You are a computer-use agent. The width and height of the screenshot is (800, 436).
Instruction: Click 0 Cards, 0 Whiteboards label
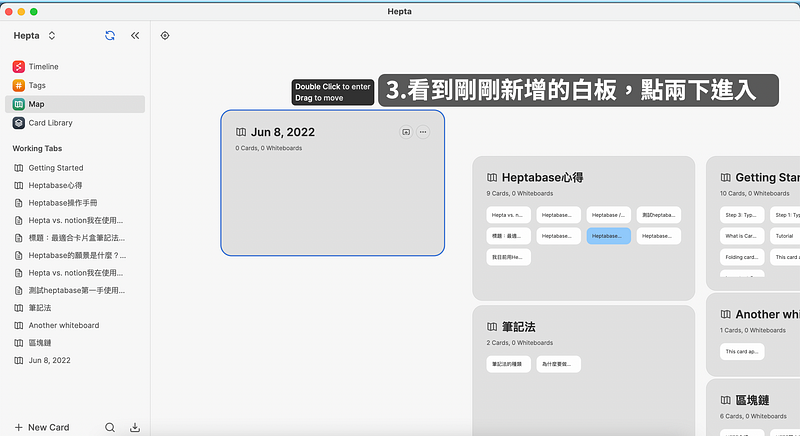pyautogui.click(x=268, y=148)
